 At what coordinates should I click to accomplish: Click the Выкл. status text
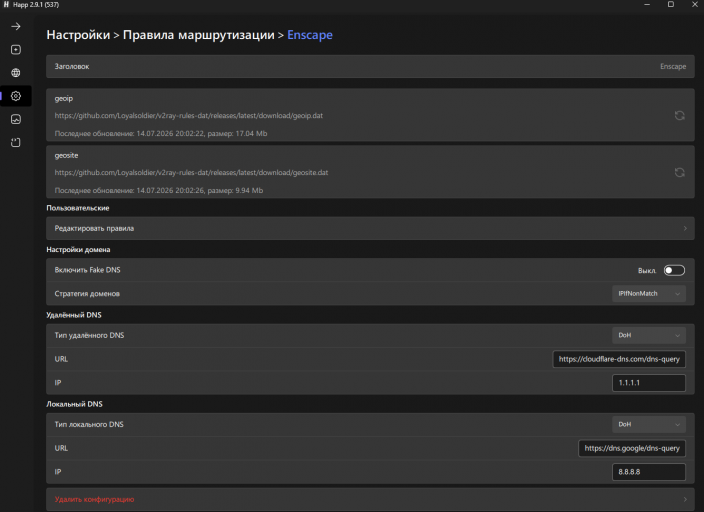[647, 271]
